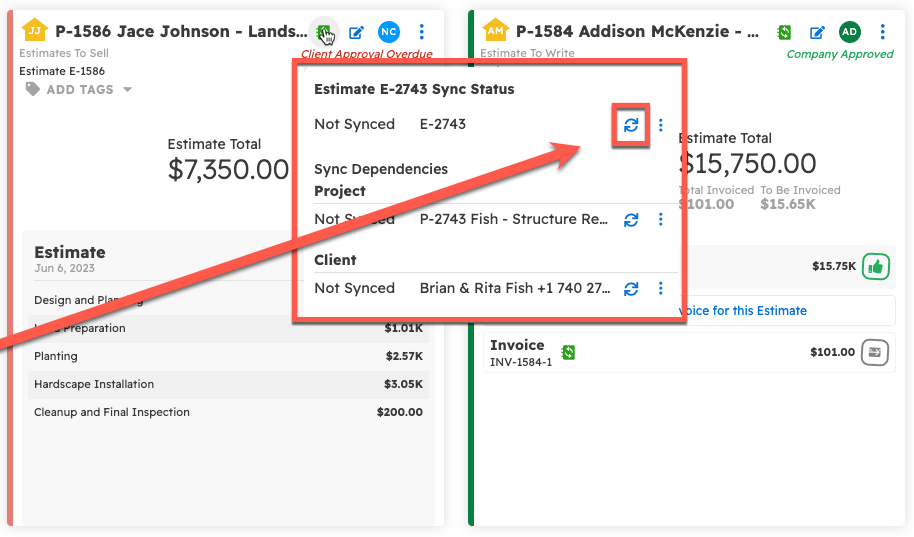Open options for the Brian & Rita Fish client row
The image size is (914, 537).
pyautogui.click(x=660, y=289)
